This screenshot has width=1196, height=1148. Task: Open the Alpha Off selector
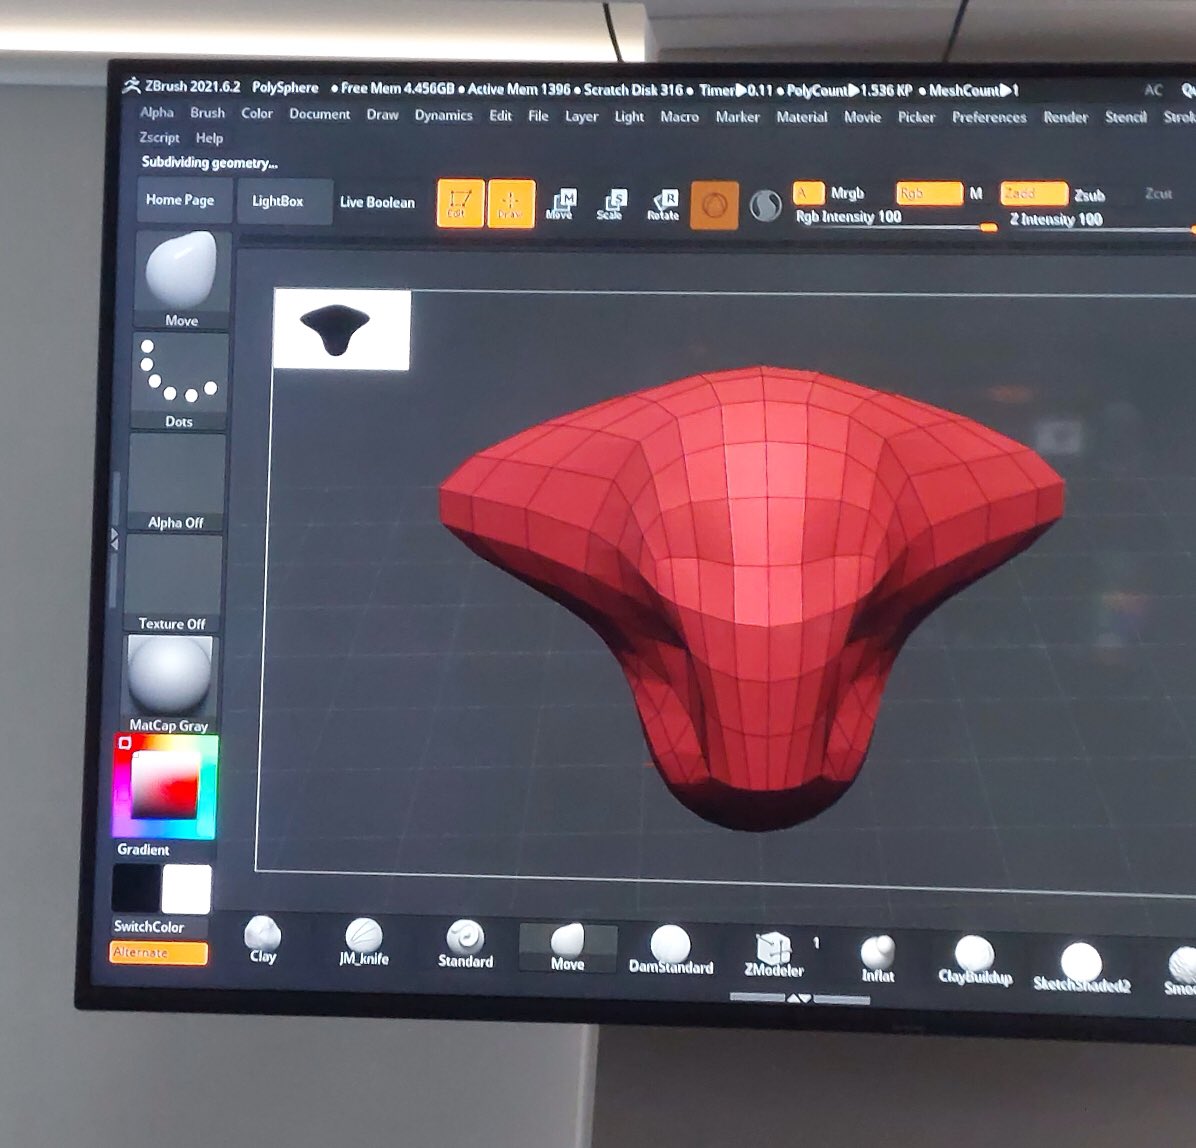click(x=176, y=481)
